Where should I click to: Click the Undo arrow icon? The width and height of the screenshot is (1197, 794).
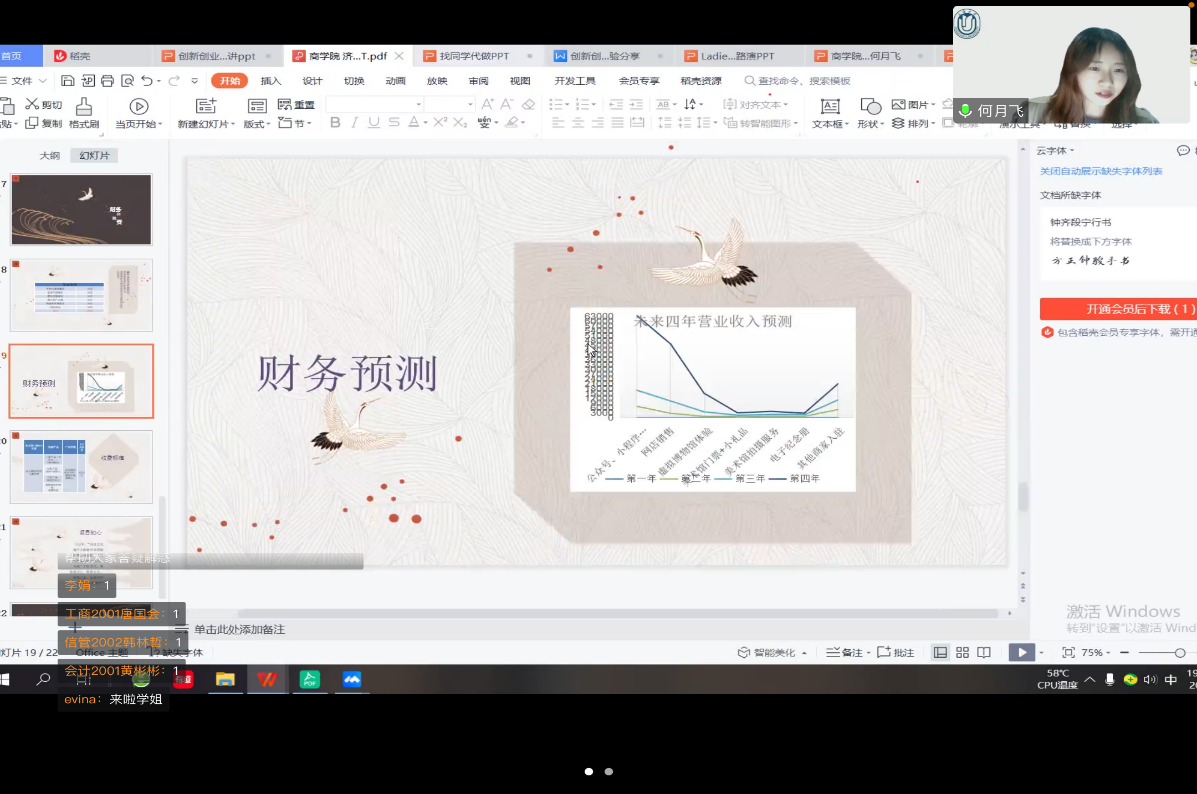pyautogui.click(x=147, y=81)
